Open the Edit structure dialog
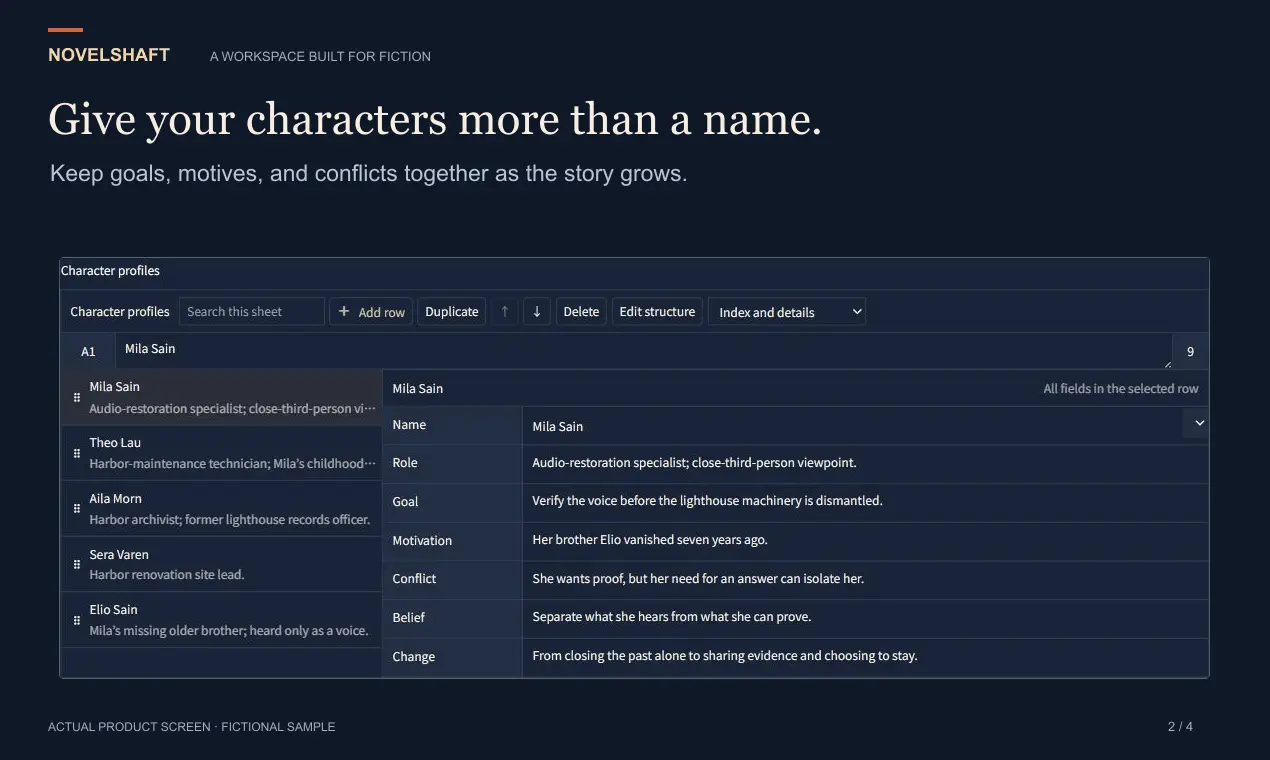This screenshot has width=1270, height=760. [x=657, y=312]
